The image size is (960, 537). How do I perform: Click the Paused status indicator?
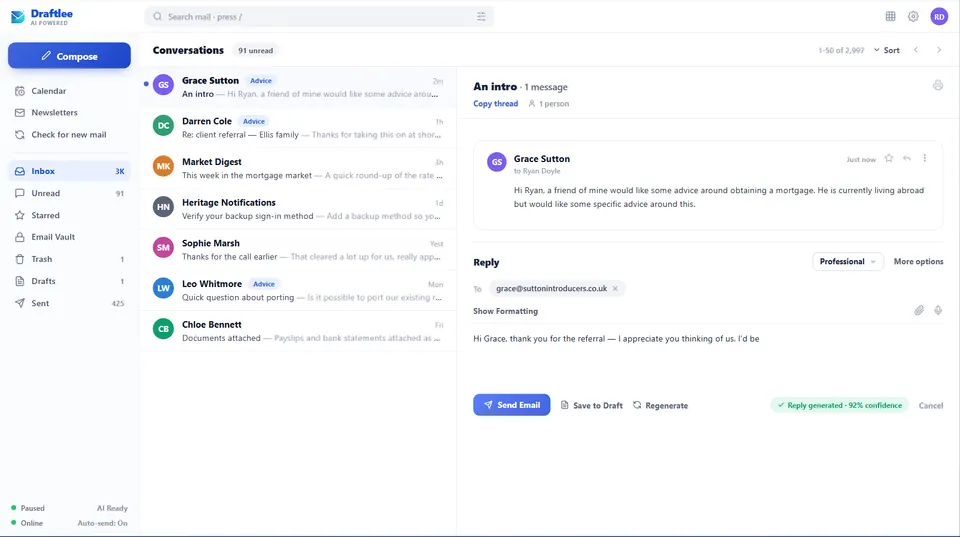[x=28, y=508]
